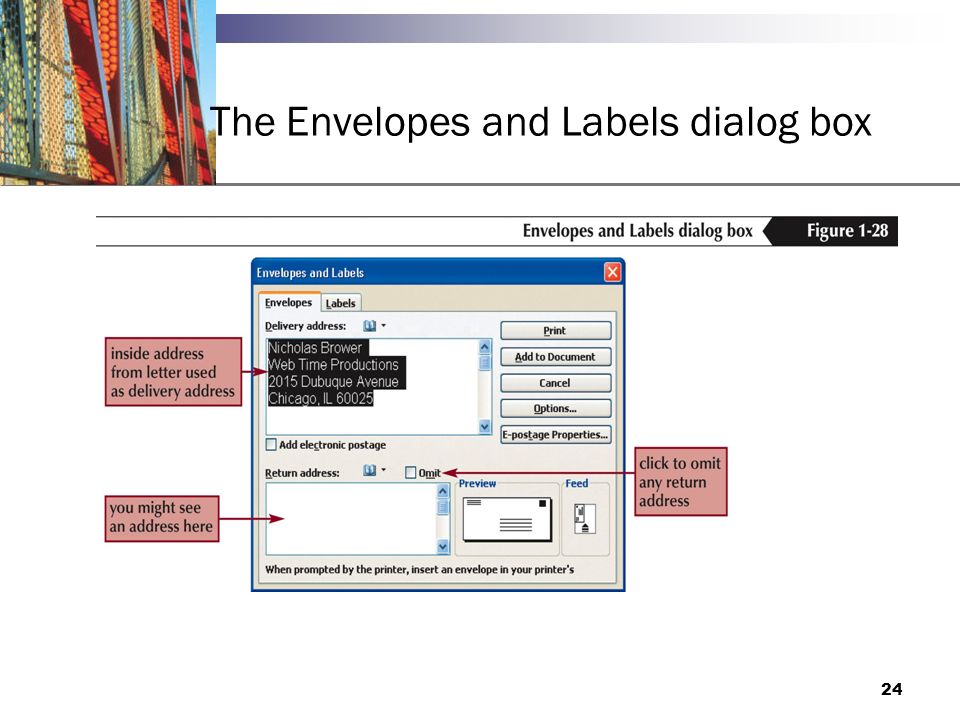Click the printer Feed icon
Image resolution: width=960 pixels, height=720 pixels.
[585, 518]
